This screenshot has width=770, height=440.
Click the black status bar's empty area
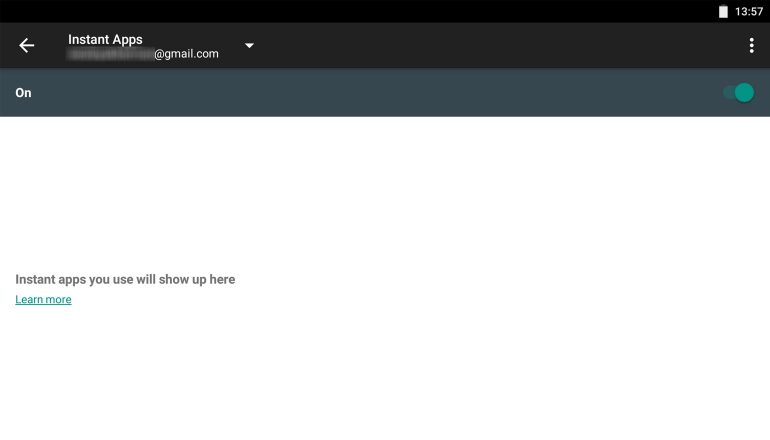pyautogui.click(x=350, y=11)
